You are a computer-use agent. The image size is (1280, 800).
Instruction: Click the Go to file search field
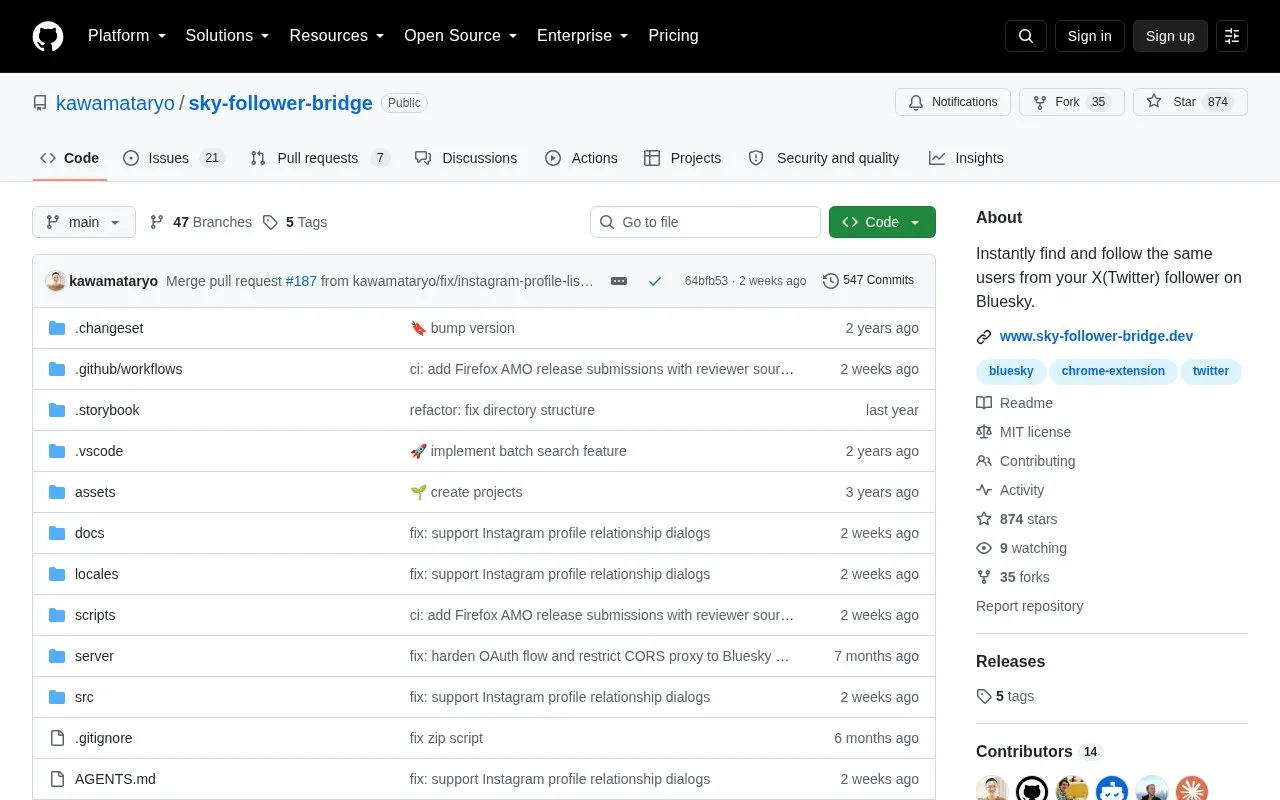pos(705,222)
